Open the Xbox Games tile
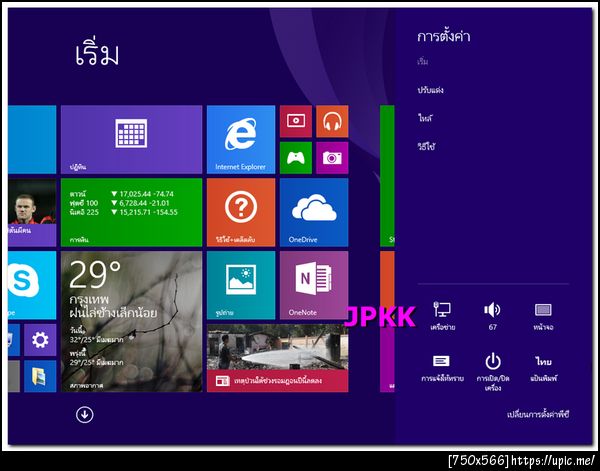This screenshot has height=471, width=600. point(296,158)
